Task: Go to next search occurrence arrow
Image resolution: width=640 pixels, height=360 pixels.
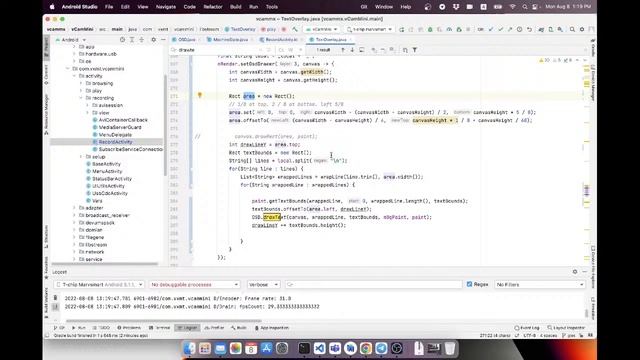Action: 352,50
